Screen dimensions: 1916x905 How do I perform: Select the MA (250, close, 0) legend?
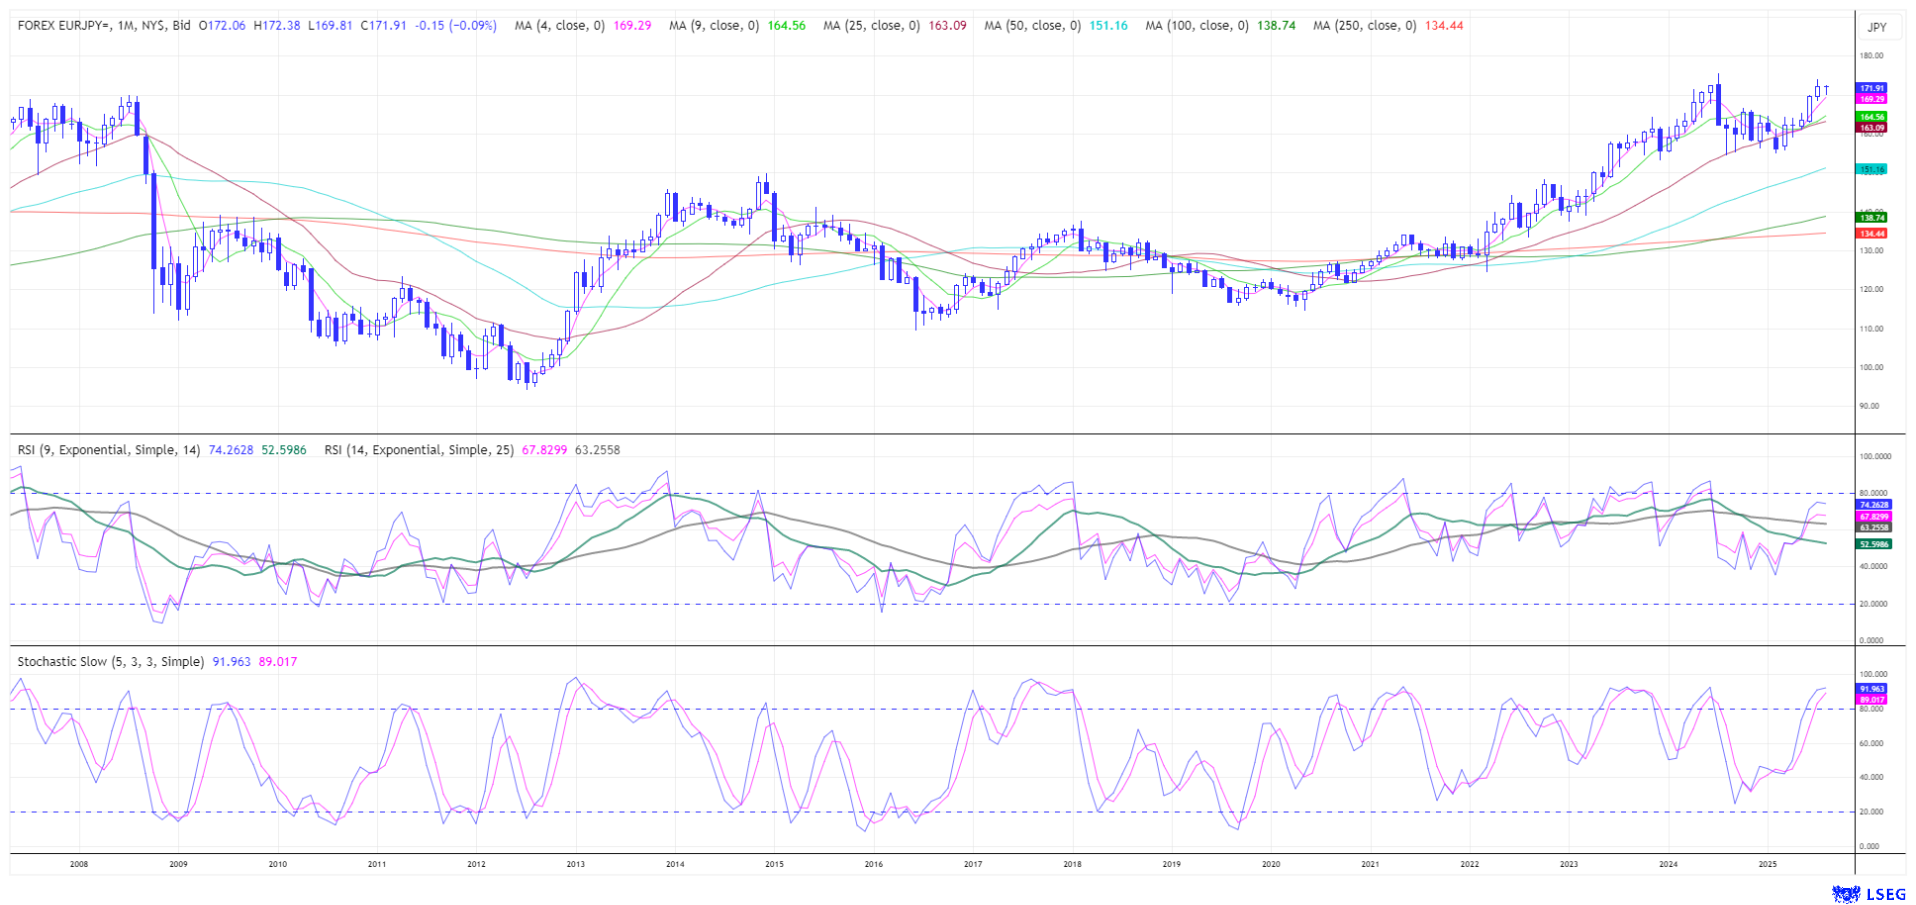click(x=1364, y=25)
